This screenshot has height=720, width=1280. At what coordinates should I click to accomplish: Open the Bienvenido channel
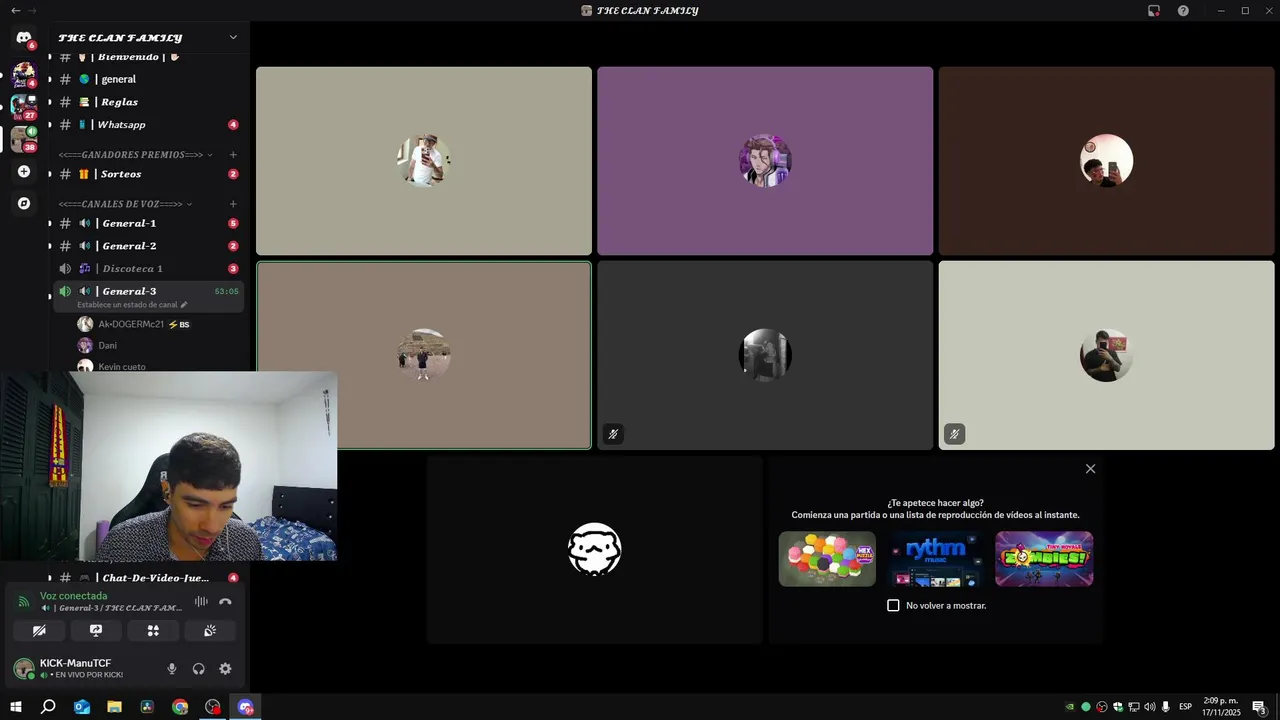148,57
